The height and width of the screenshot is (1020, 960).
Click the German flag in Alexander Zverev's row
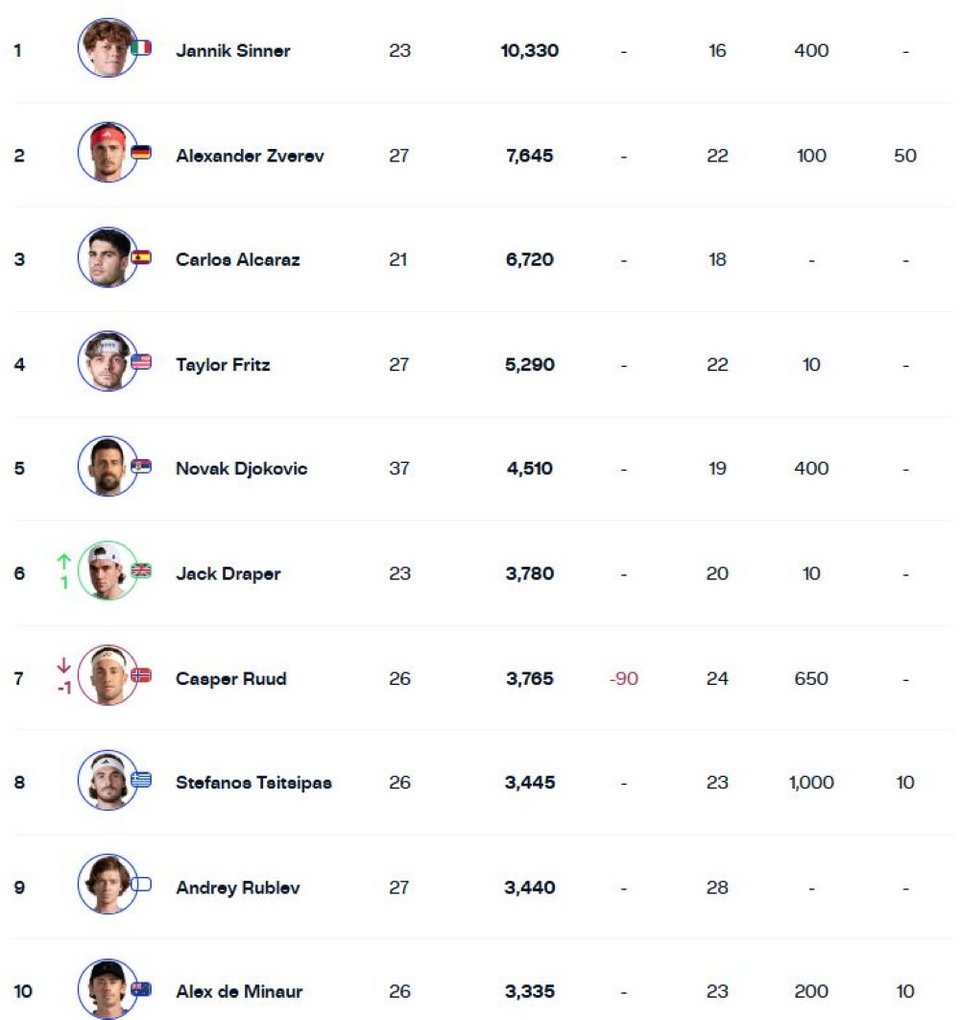pyautogui.click(x=141, y=152)
